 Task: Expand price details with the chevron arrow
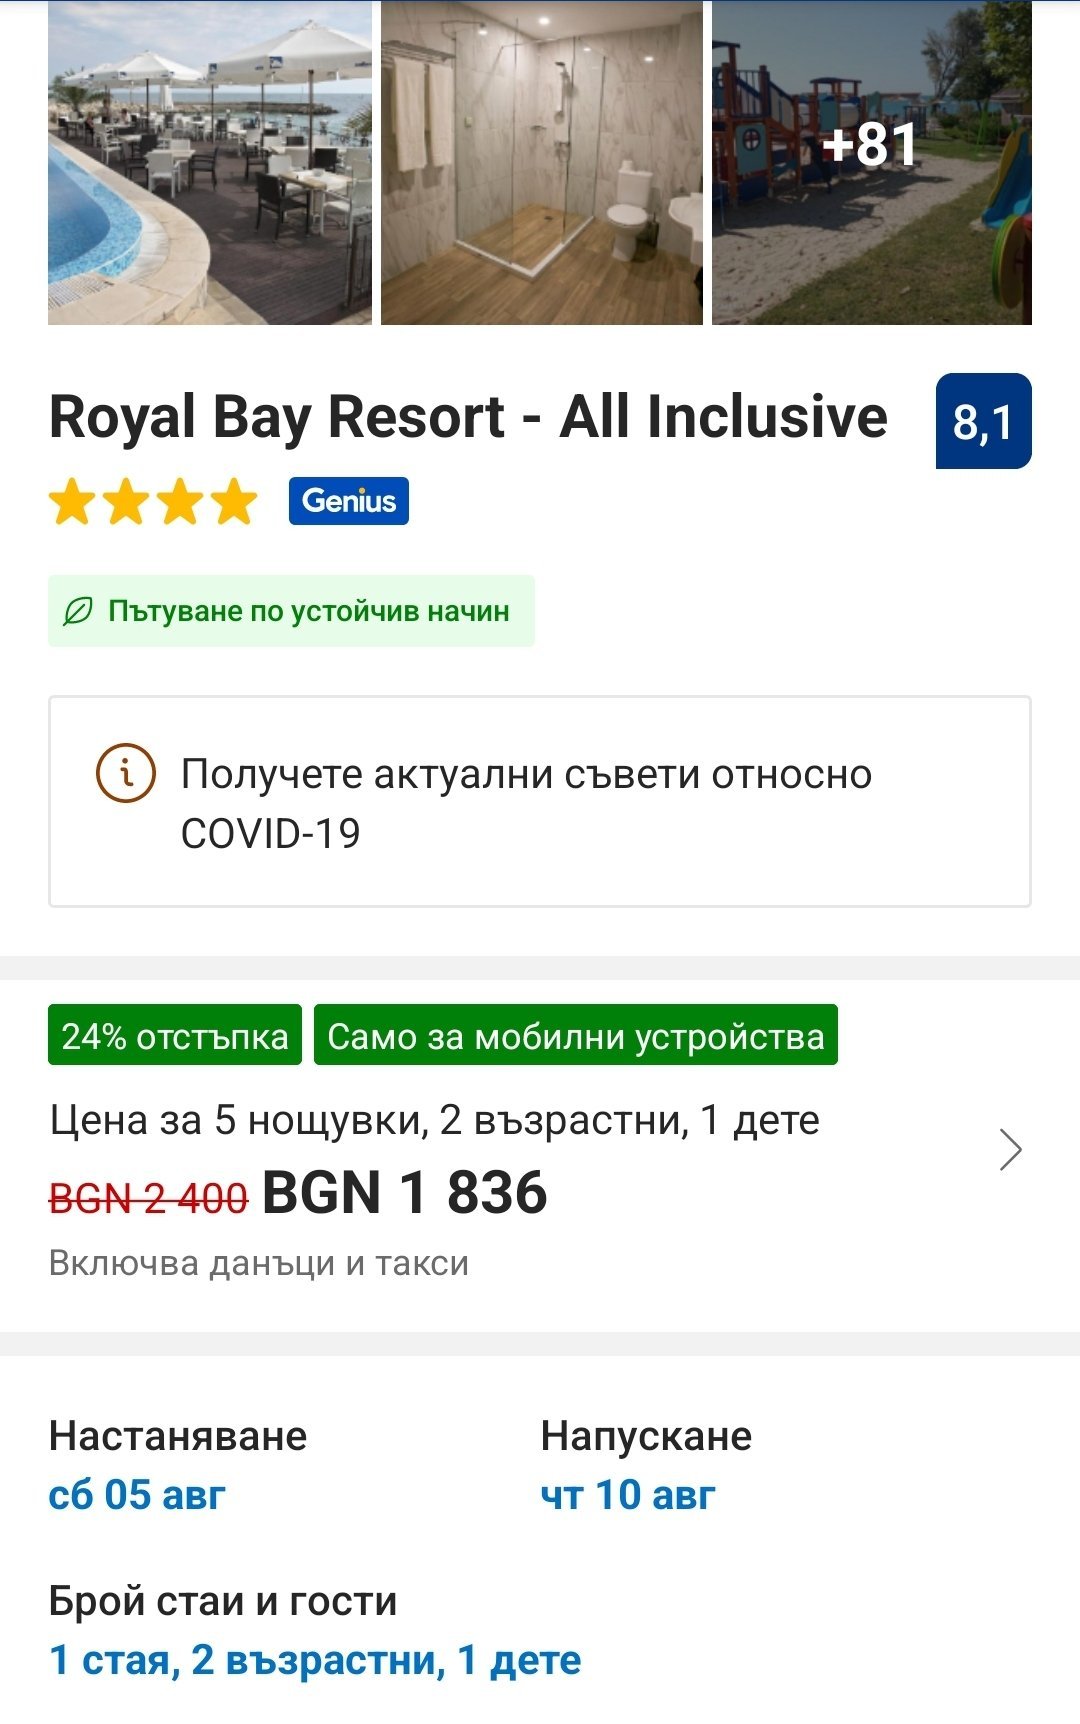click(x=1010, y=1150)
